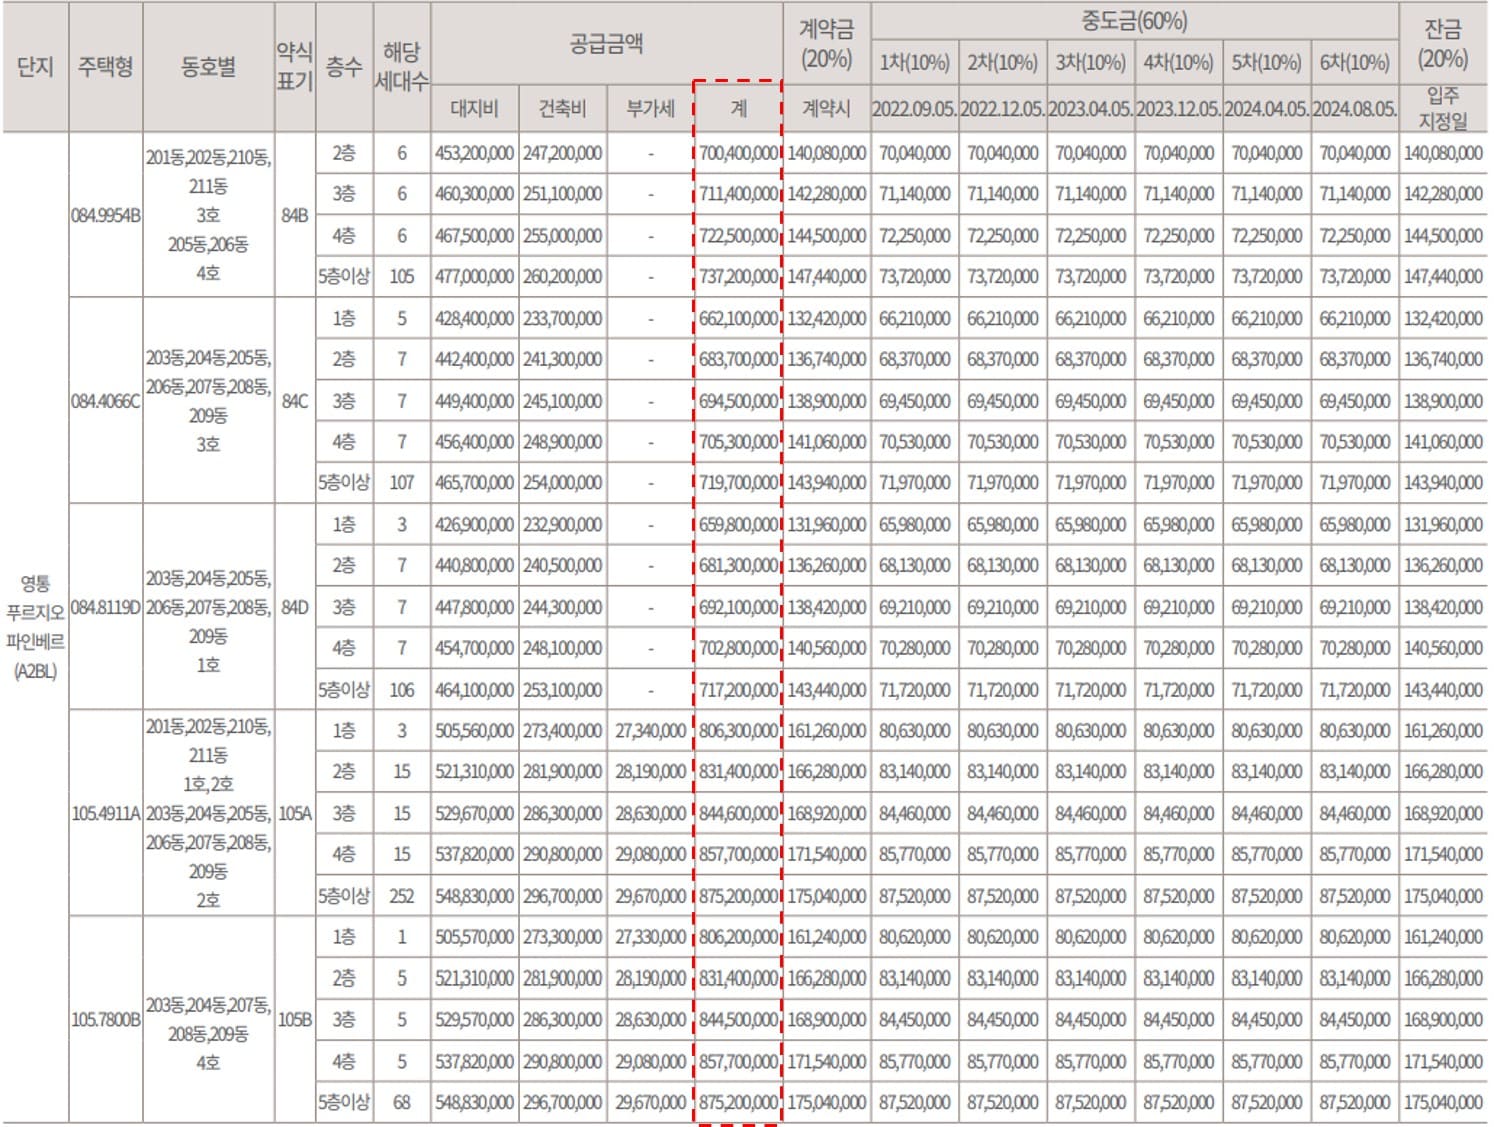Click building cost '273,400,000'
This screenshot has height=1127, width=1494.
point(562,731)
